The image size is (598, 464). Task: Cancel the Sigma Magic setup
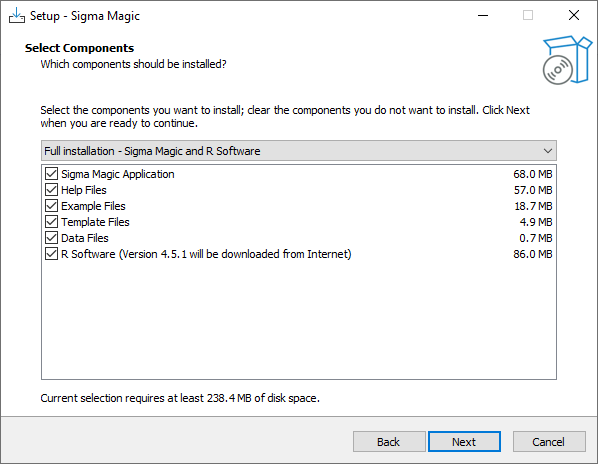(549, 442)
